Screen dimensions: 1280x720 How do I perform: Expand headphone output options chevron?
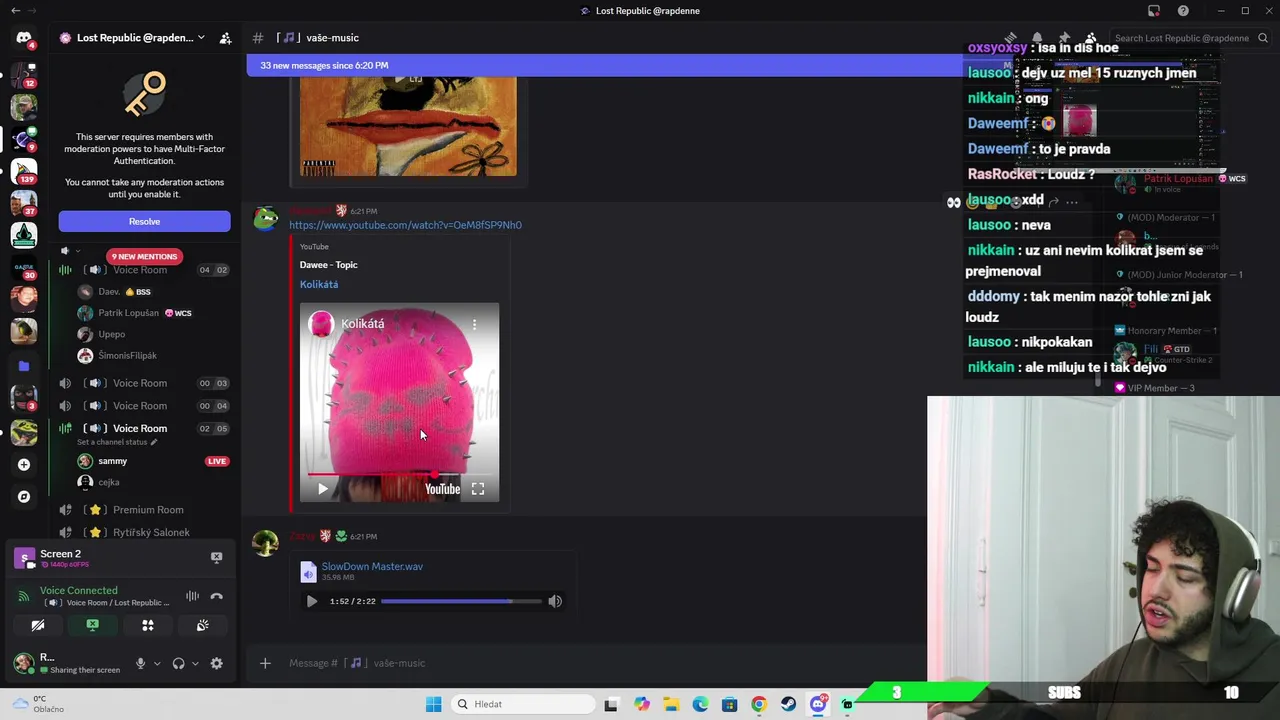pos(195,663)
